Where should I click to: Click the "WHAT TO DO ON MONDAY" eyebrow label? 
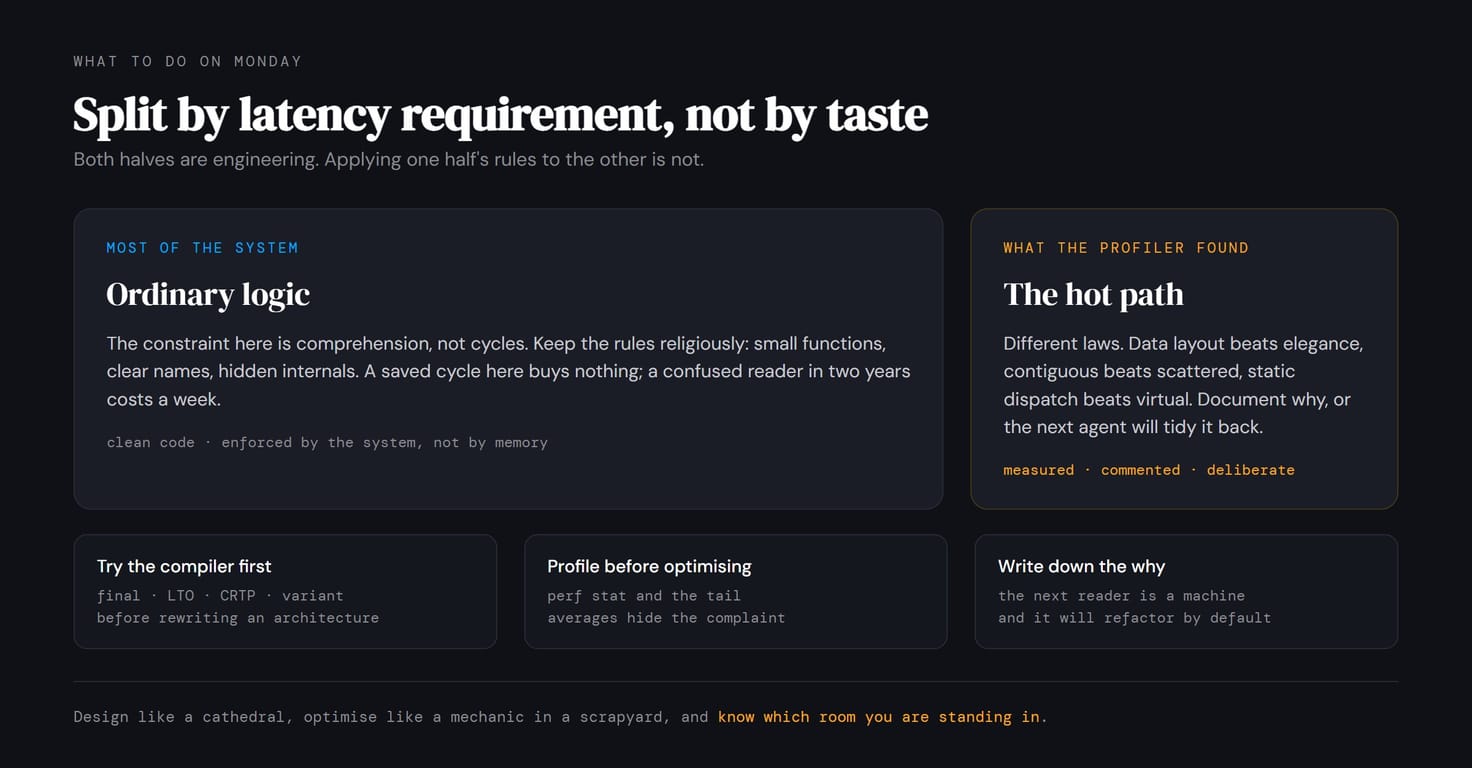[187, 61]
